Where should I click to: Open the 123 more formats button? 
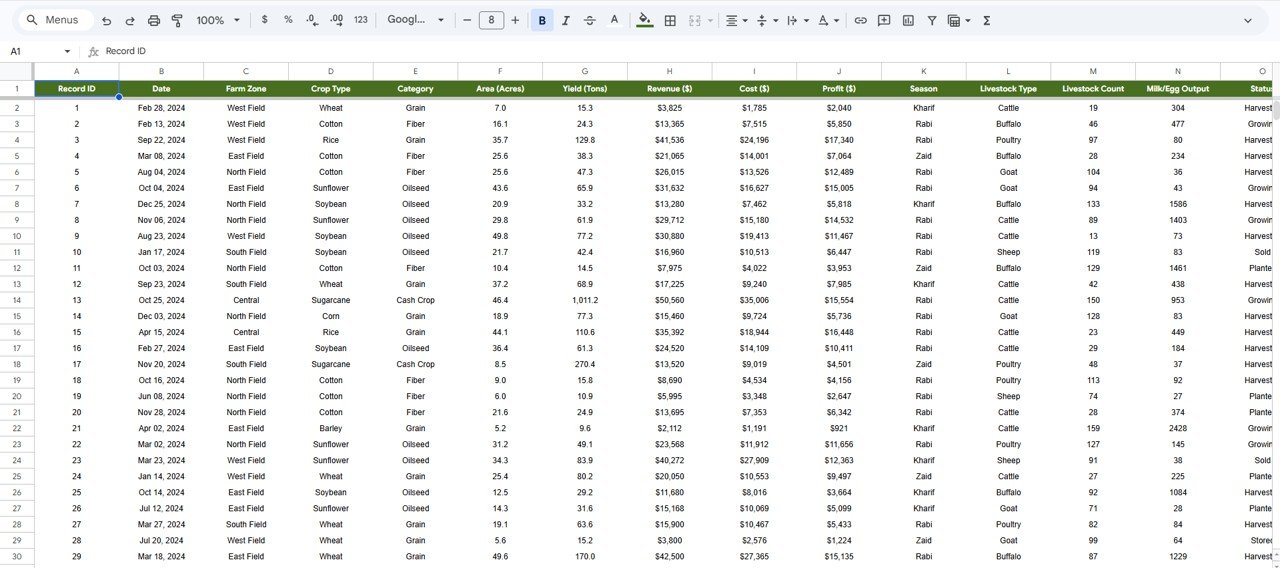click(x=361, y=20)
